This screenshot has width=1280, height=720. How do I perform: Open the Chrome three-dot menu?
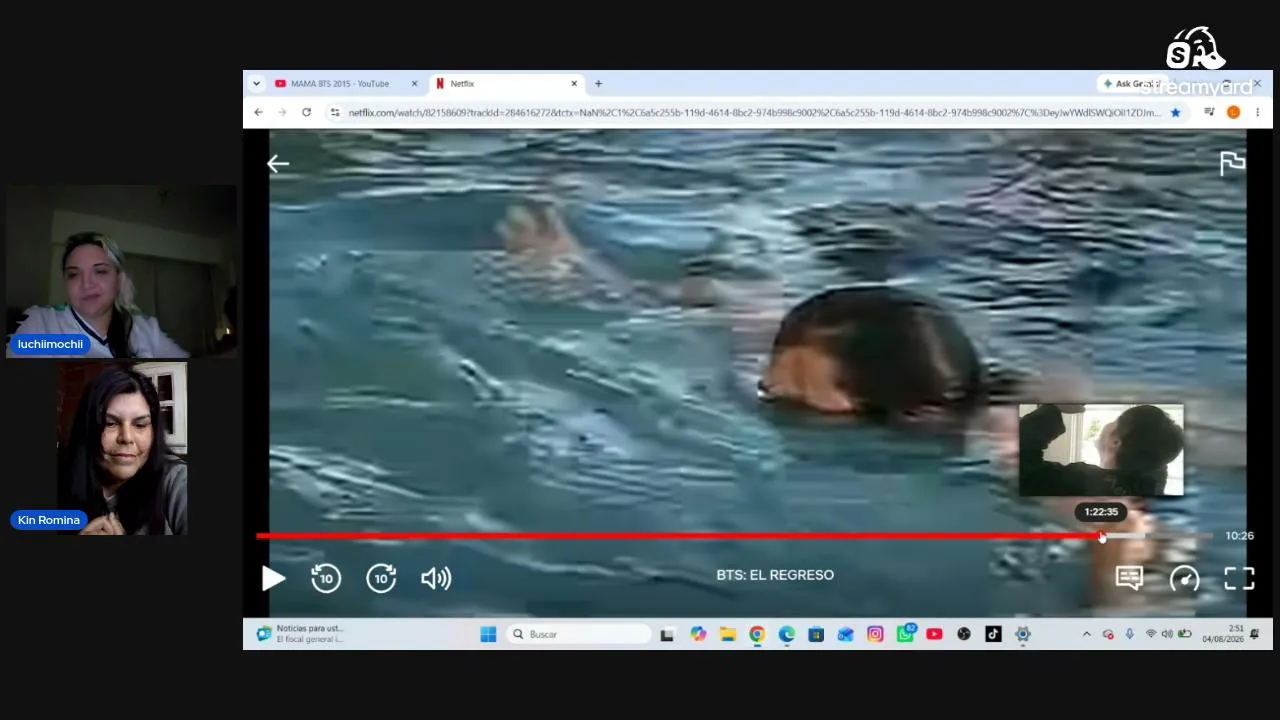1257,112
